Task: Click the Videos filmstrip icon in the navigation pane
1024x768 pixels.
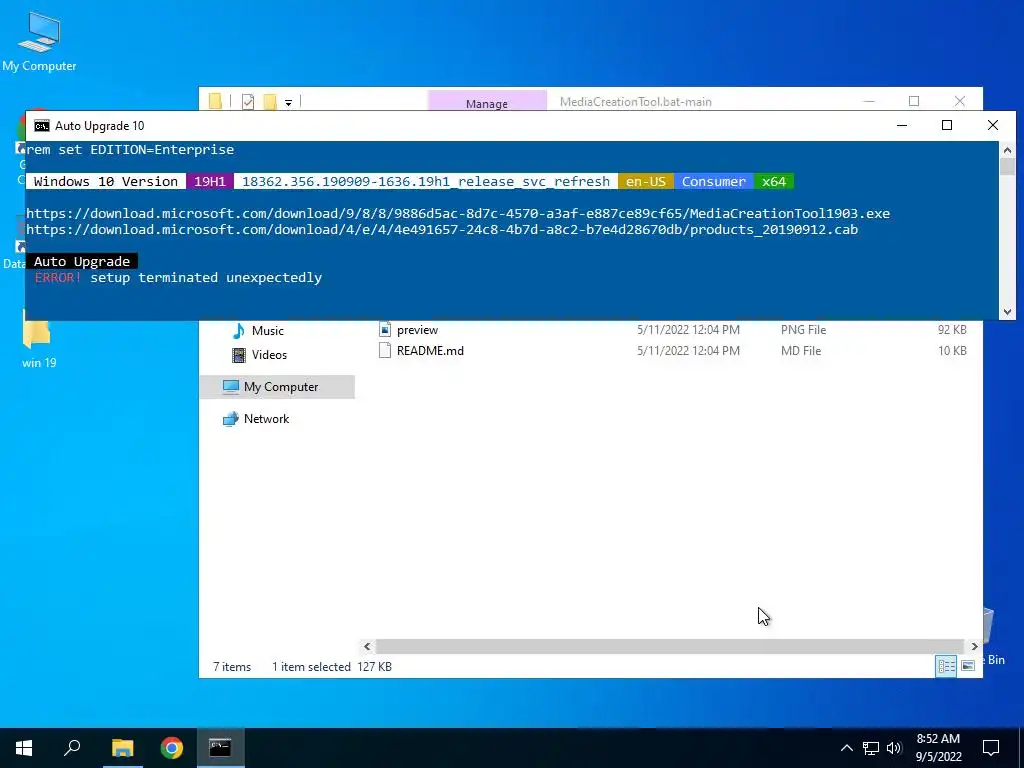Action: point(239,355)
